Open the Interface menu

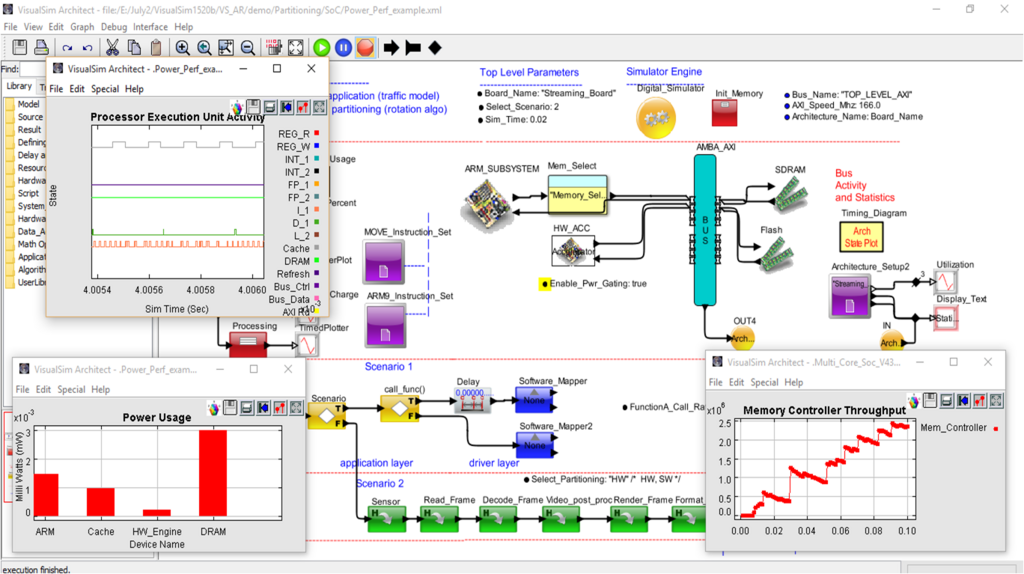pyautogui.click(x=150, y=27)
